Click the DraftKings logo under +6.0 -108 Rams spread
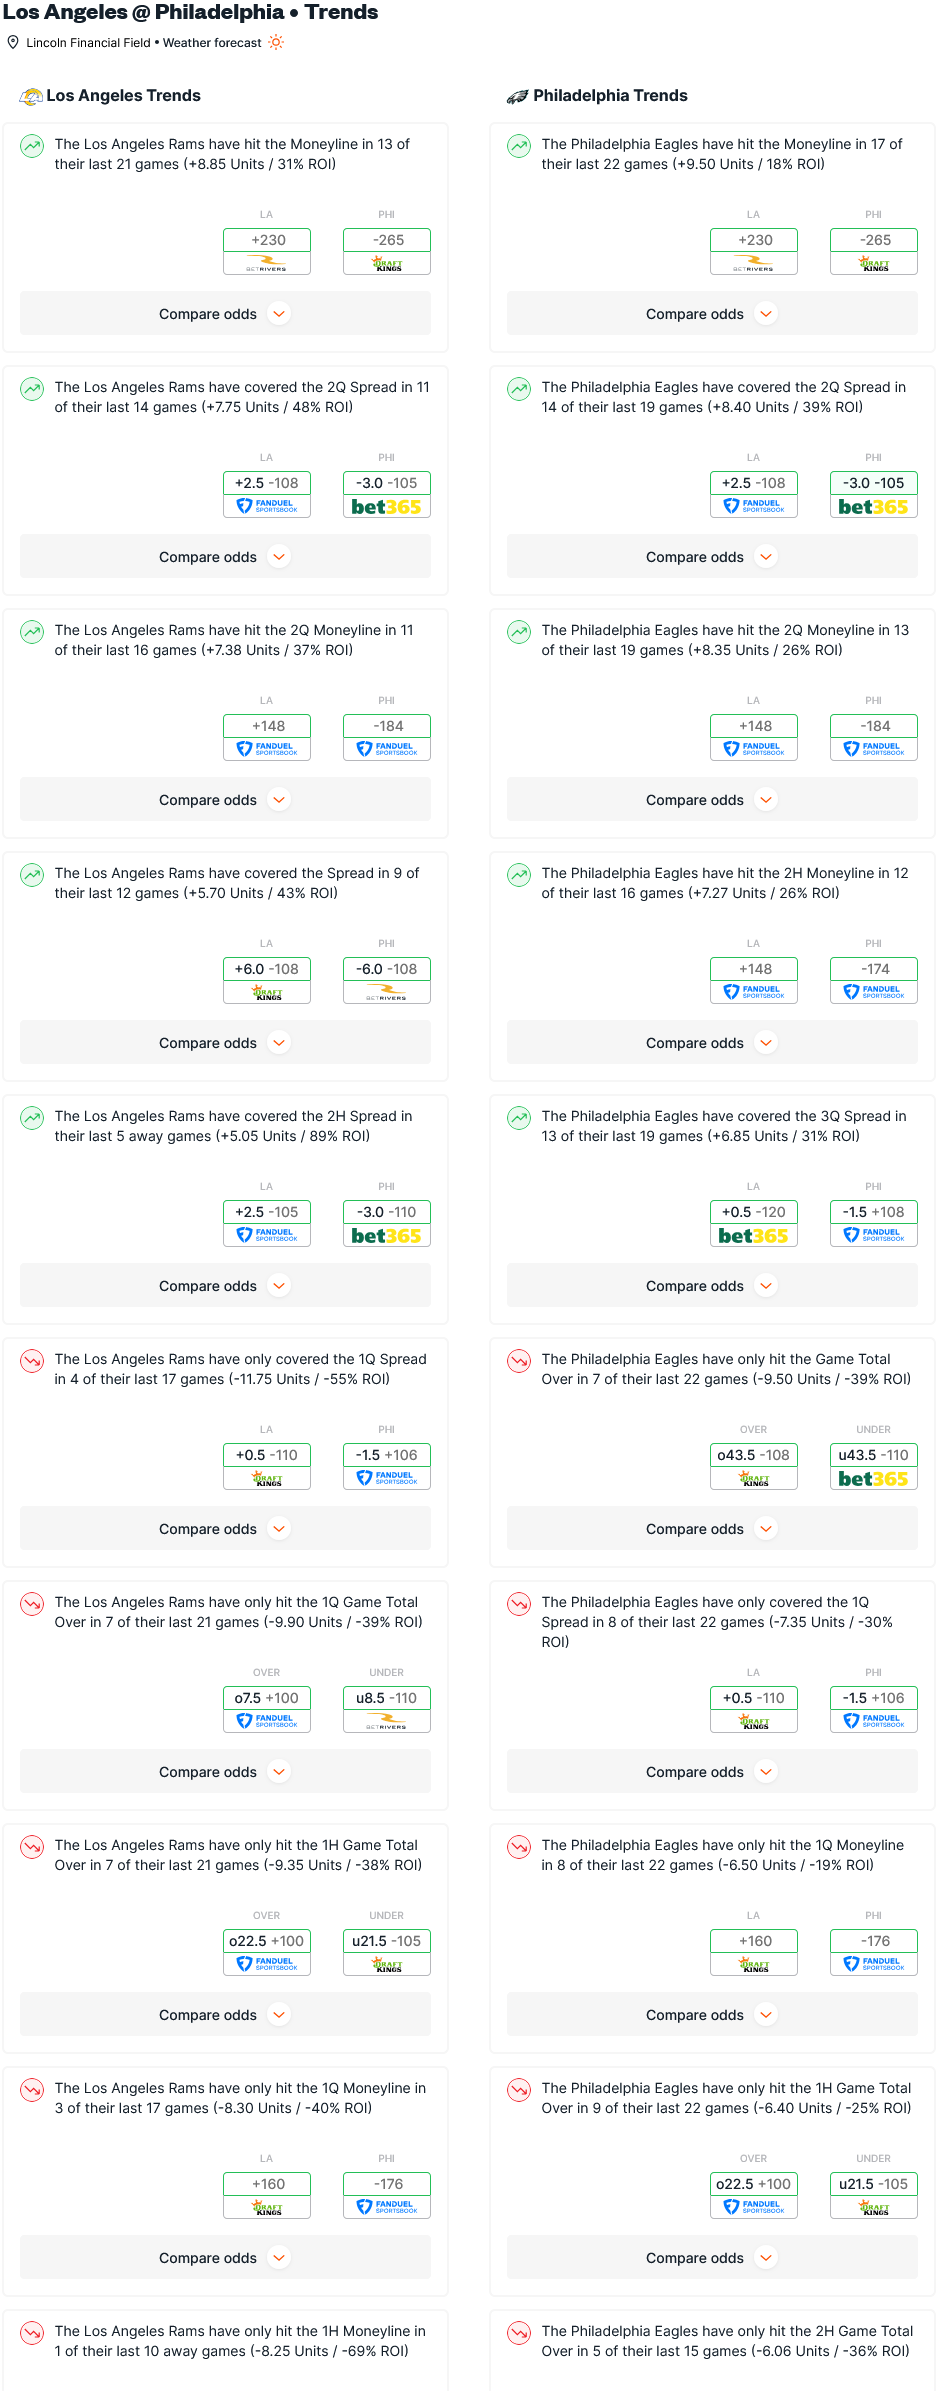939x2391 pixels. coord(267,993)
